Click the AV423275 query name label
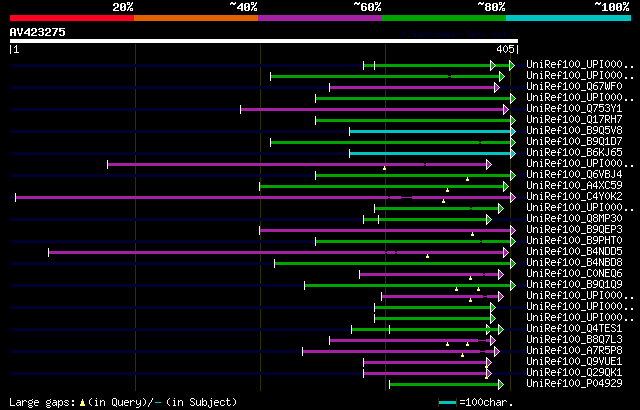Image resolution: width=640 pixels, height=410 pixels. (x=38, y=32)
